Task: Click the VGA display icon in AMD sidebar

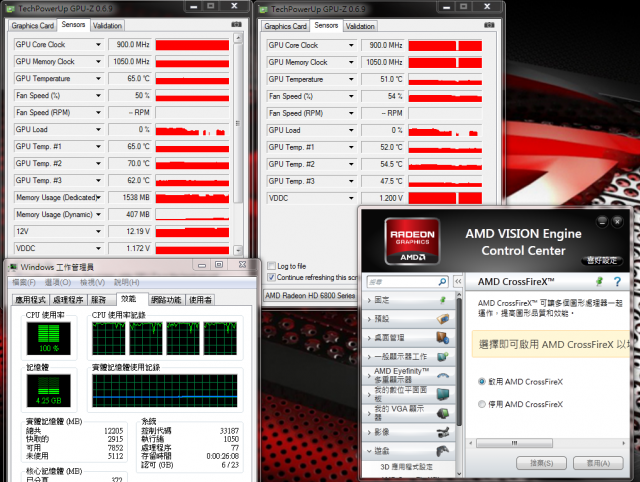Action: coord(443,413)
